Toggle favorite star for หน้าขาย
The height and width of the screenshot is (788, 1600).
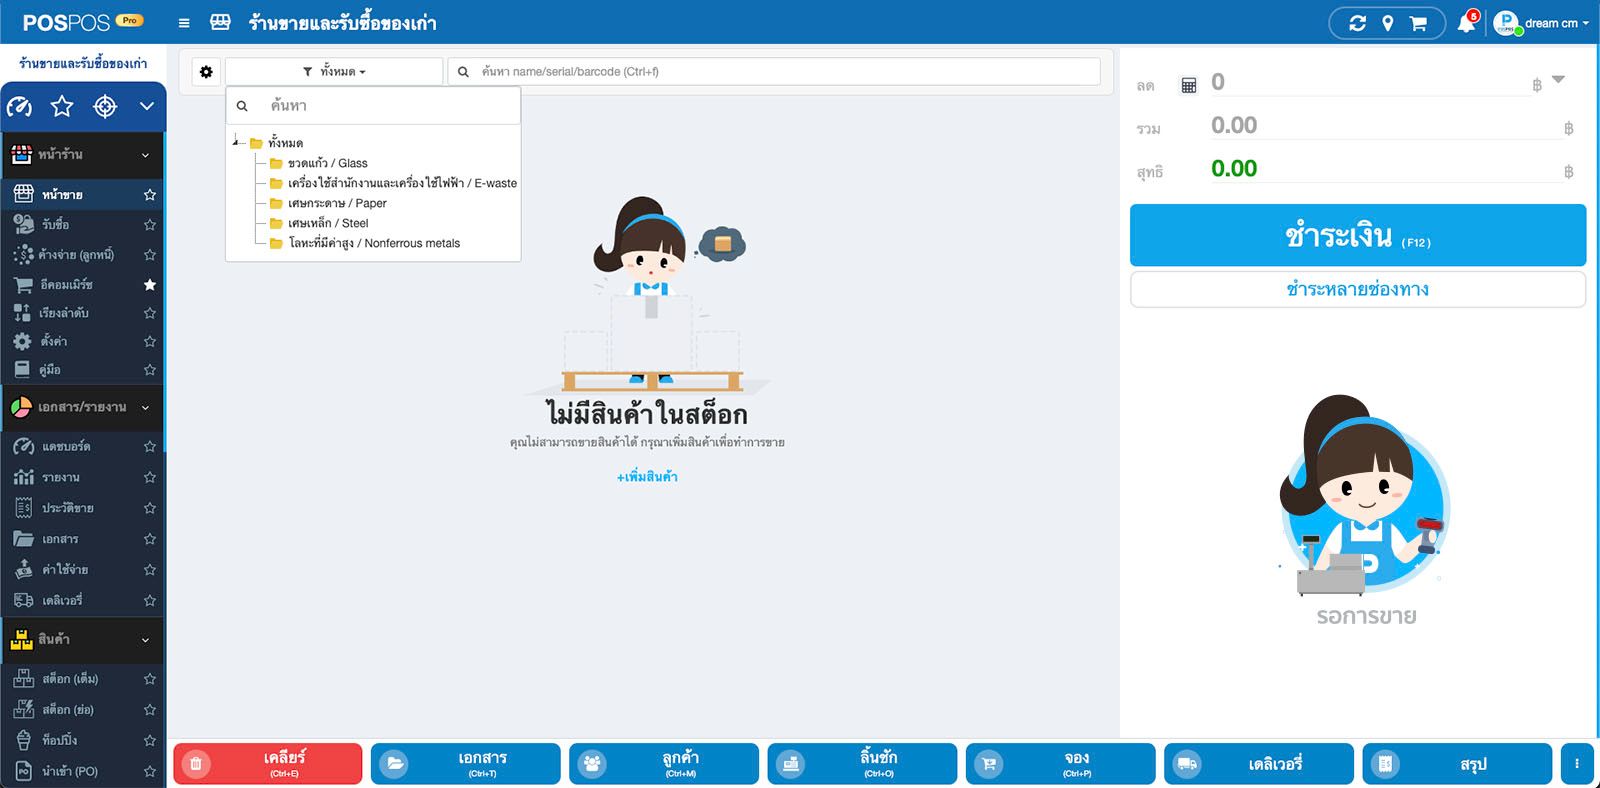coord(150,194)
